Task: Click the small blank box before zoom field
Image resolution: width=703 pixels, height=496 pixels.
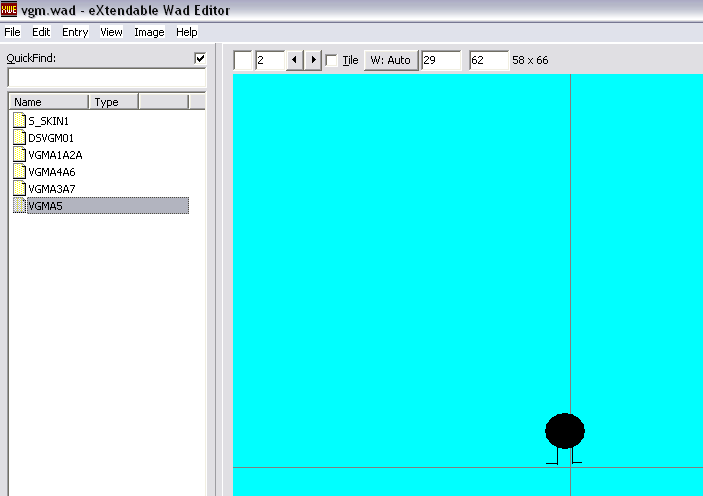Action: 243,60
